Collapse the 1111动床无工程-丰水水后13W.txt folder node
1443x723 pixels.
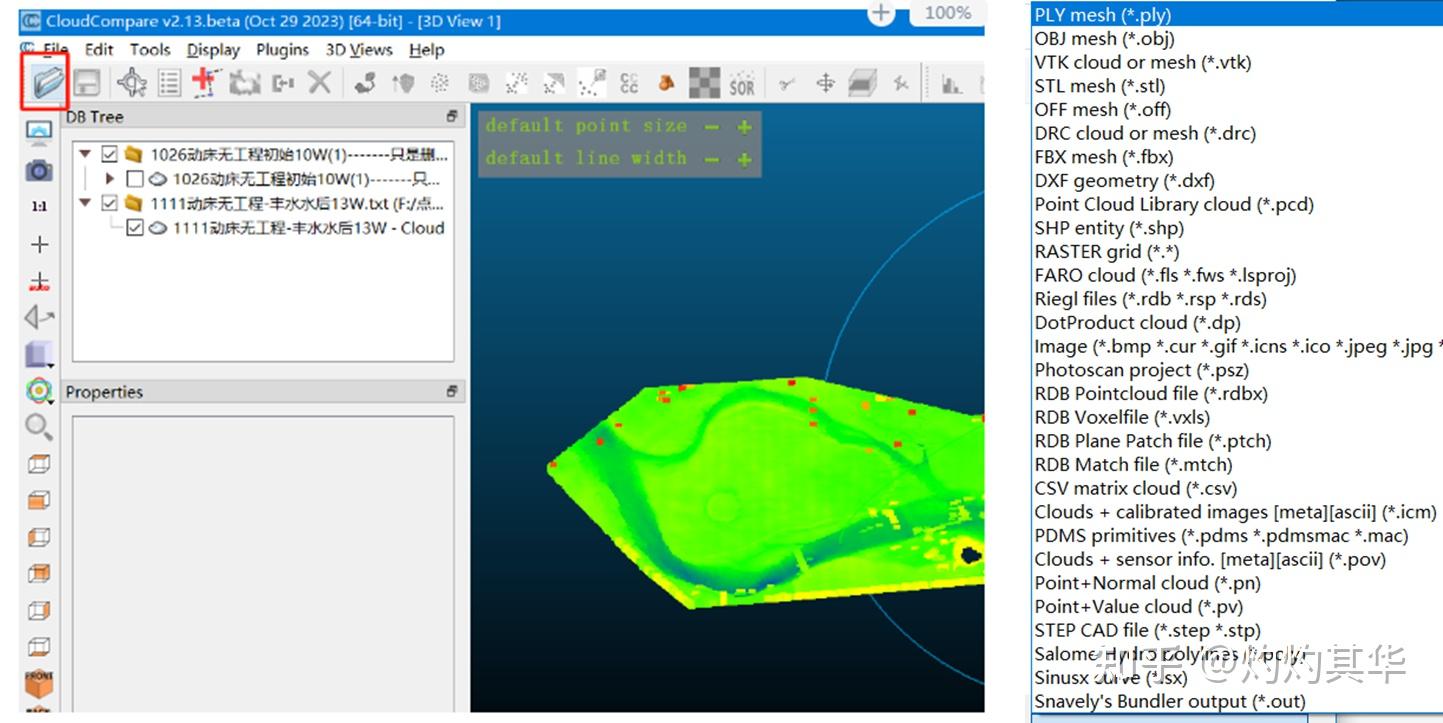point(85,203)
